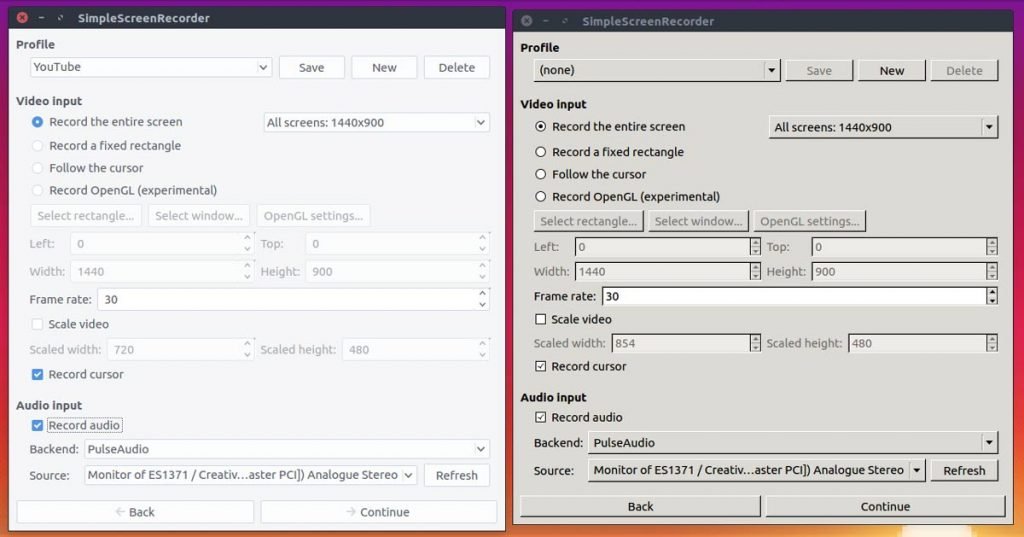The height and width of the screenshot is (537, 1024).
Task: Uncheck 'Record cursor' in the right window
Action: [541, 366]
